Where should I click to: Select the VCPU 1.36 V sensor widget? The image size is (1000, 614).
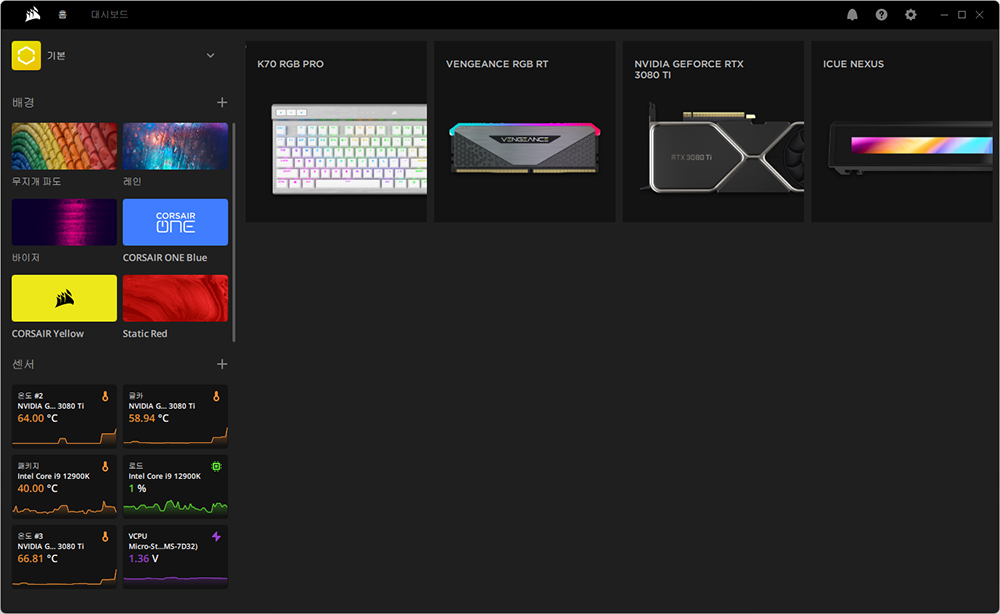175,556
